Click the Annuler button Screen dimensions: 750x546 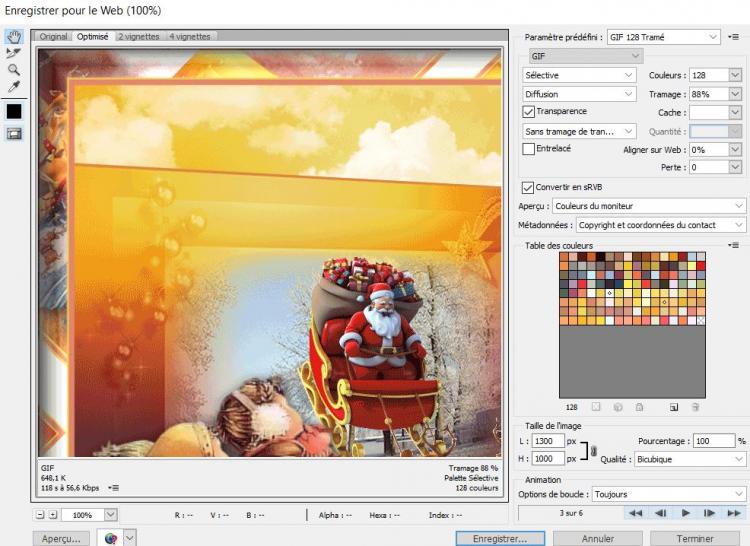coord(598,538)
